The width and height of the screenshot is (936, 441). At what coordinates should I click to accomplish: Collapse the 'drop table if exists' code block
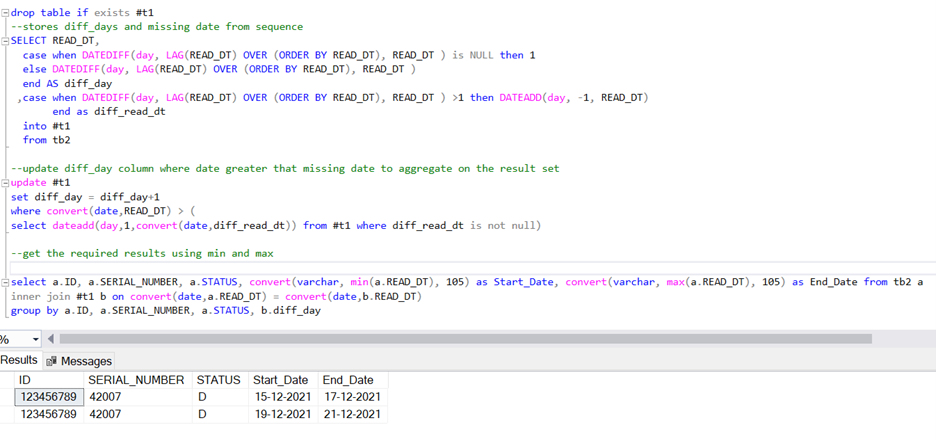pyautogui.click(x=5, y=13)
